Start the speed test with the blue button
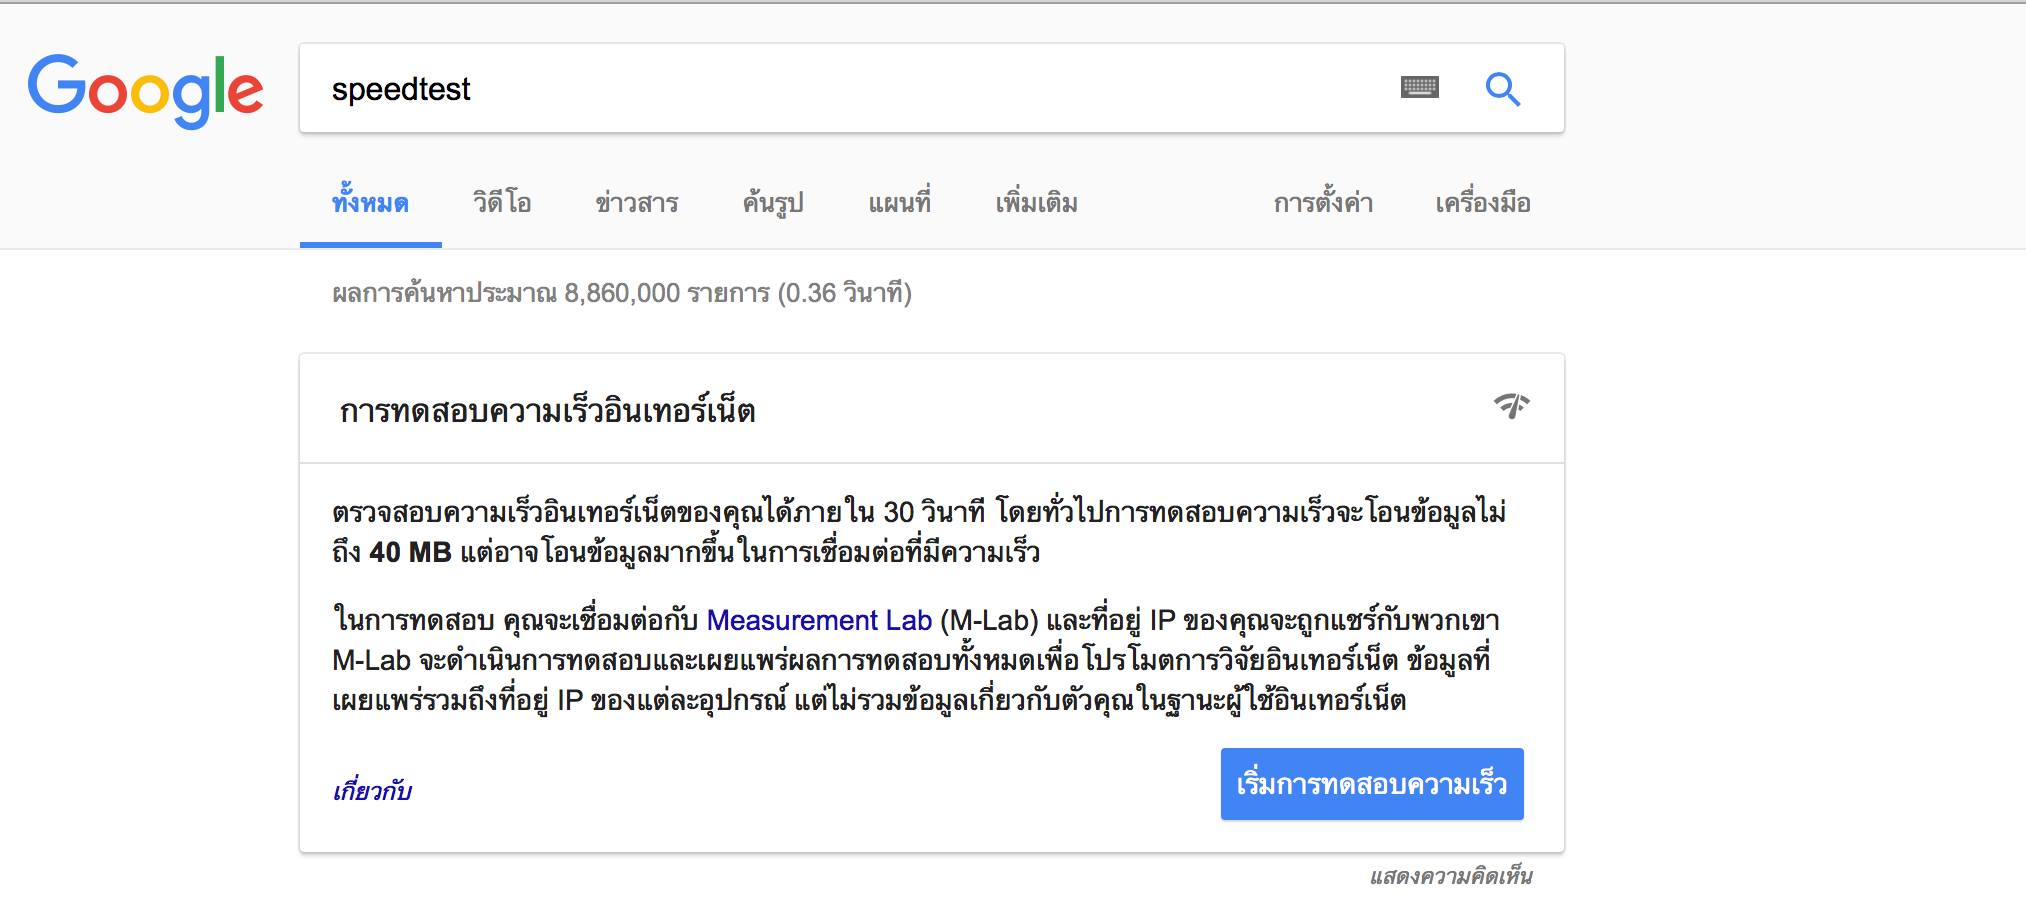The image size is (2026, 922). coord(1372,784)
